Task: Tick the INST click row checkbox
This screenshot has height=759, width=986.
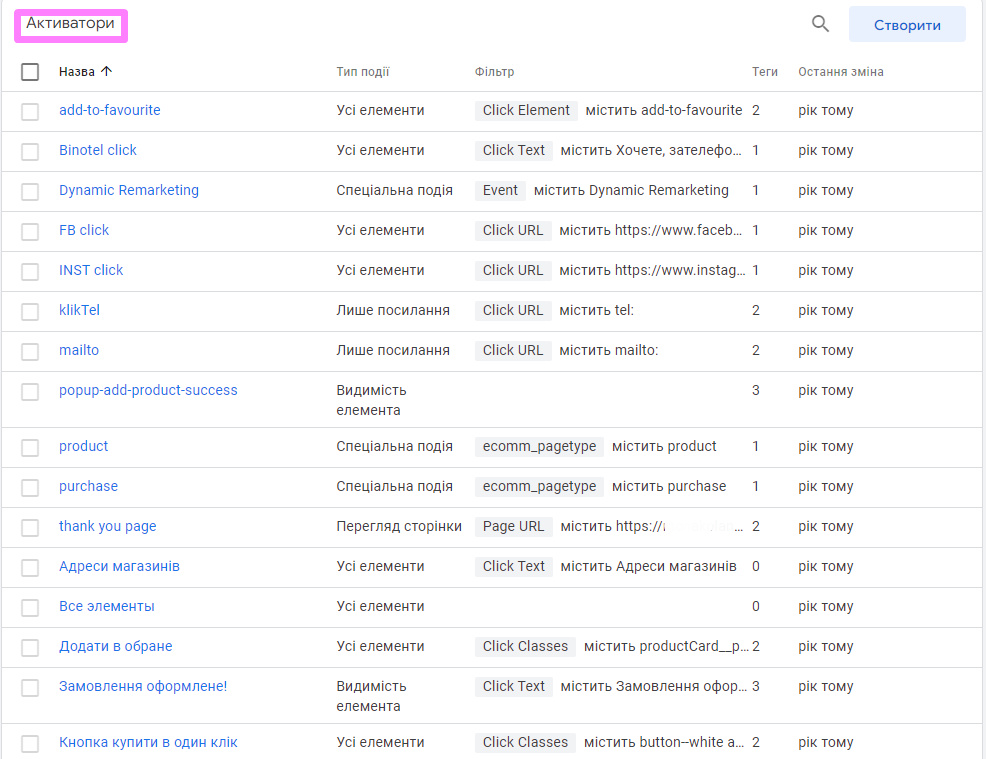Action: click(30, 271)
